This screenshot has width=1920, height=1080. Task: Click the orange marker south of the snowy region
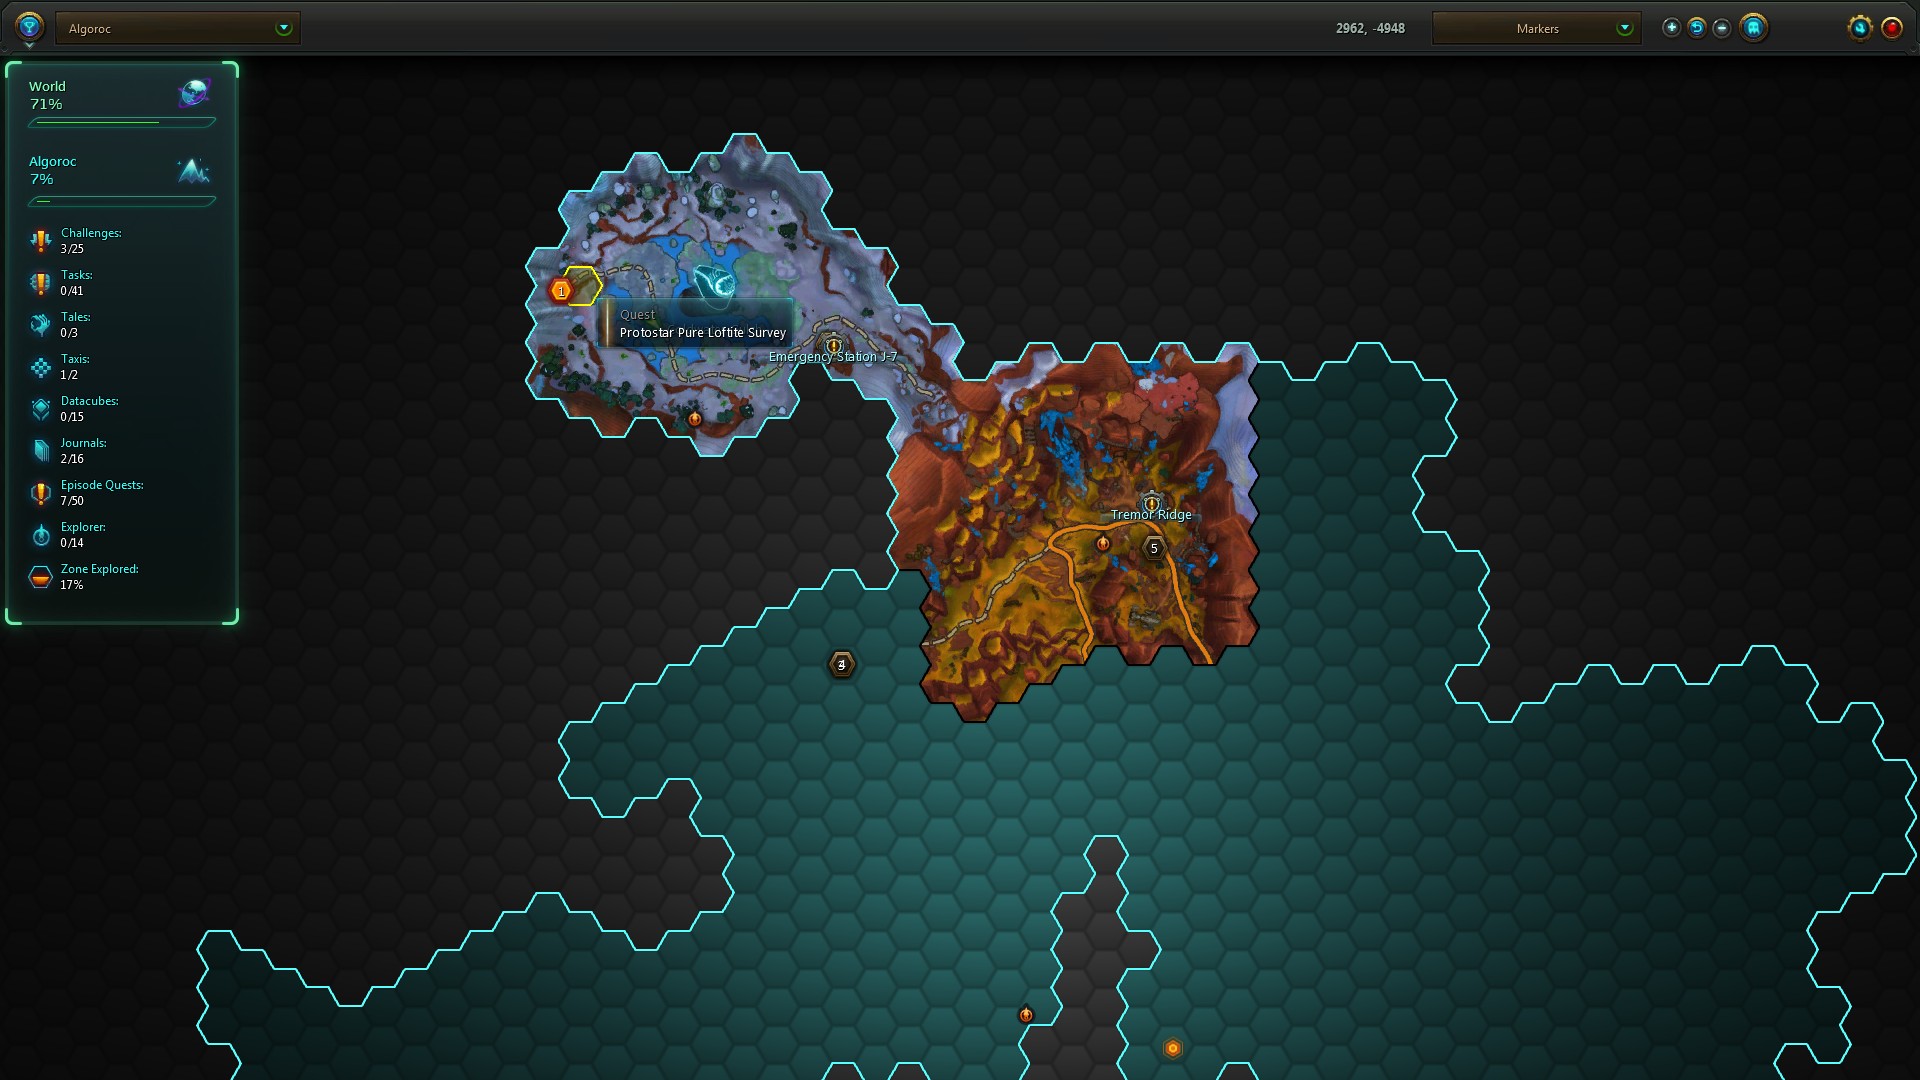click(x=695, y=419)
